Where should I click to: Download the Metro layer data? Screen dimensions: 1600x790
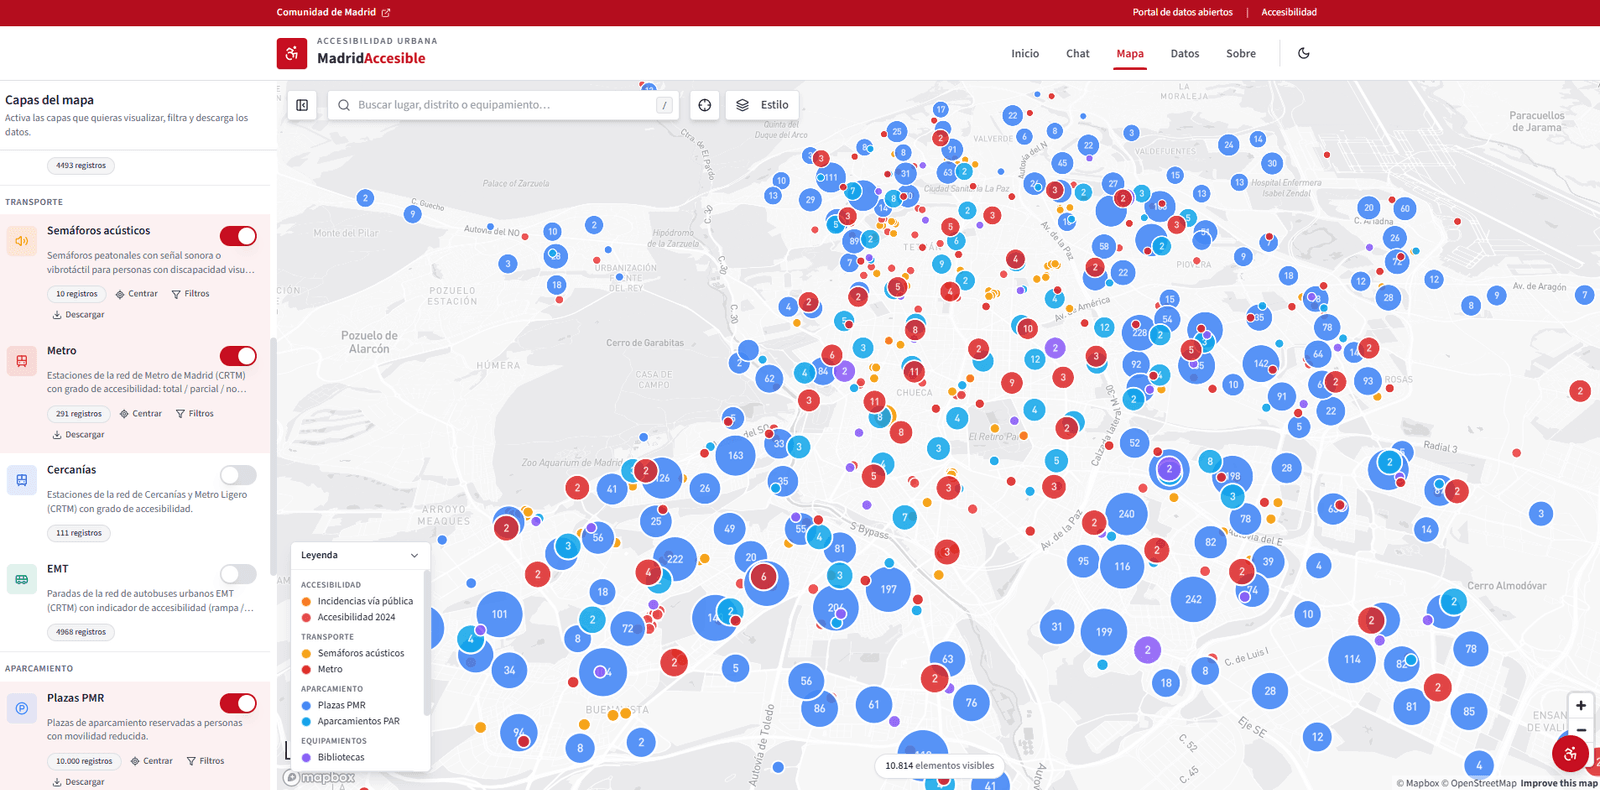click(x=78, y=435)
